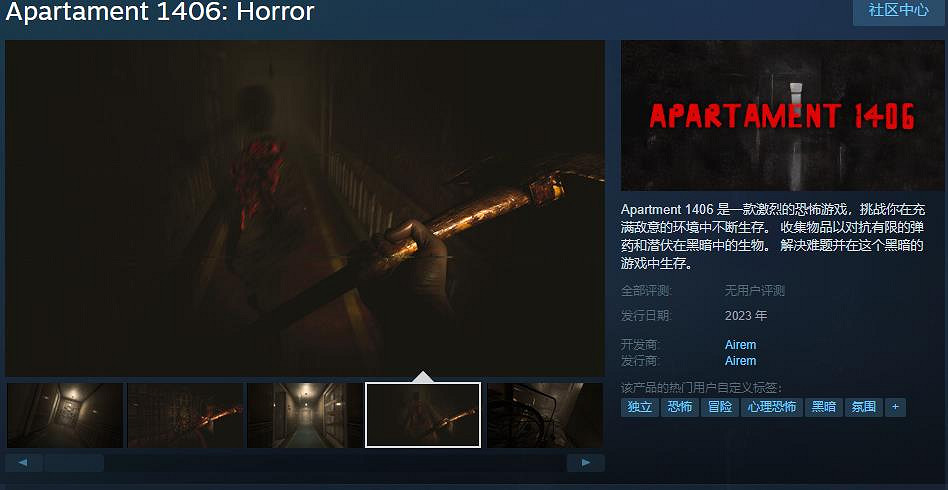Click the right arrow of the thumbnail strip

(586, 463)
